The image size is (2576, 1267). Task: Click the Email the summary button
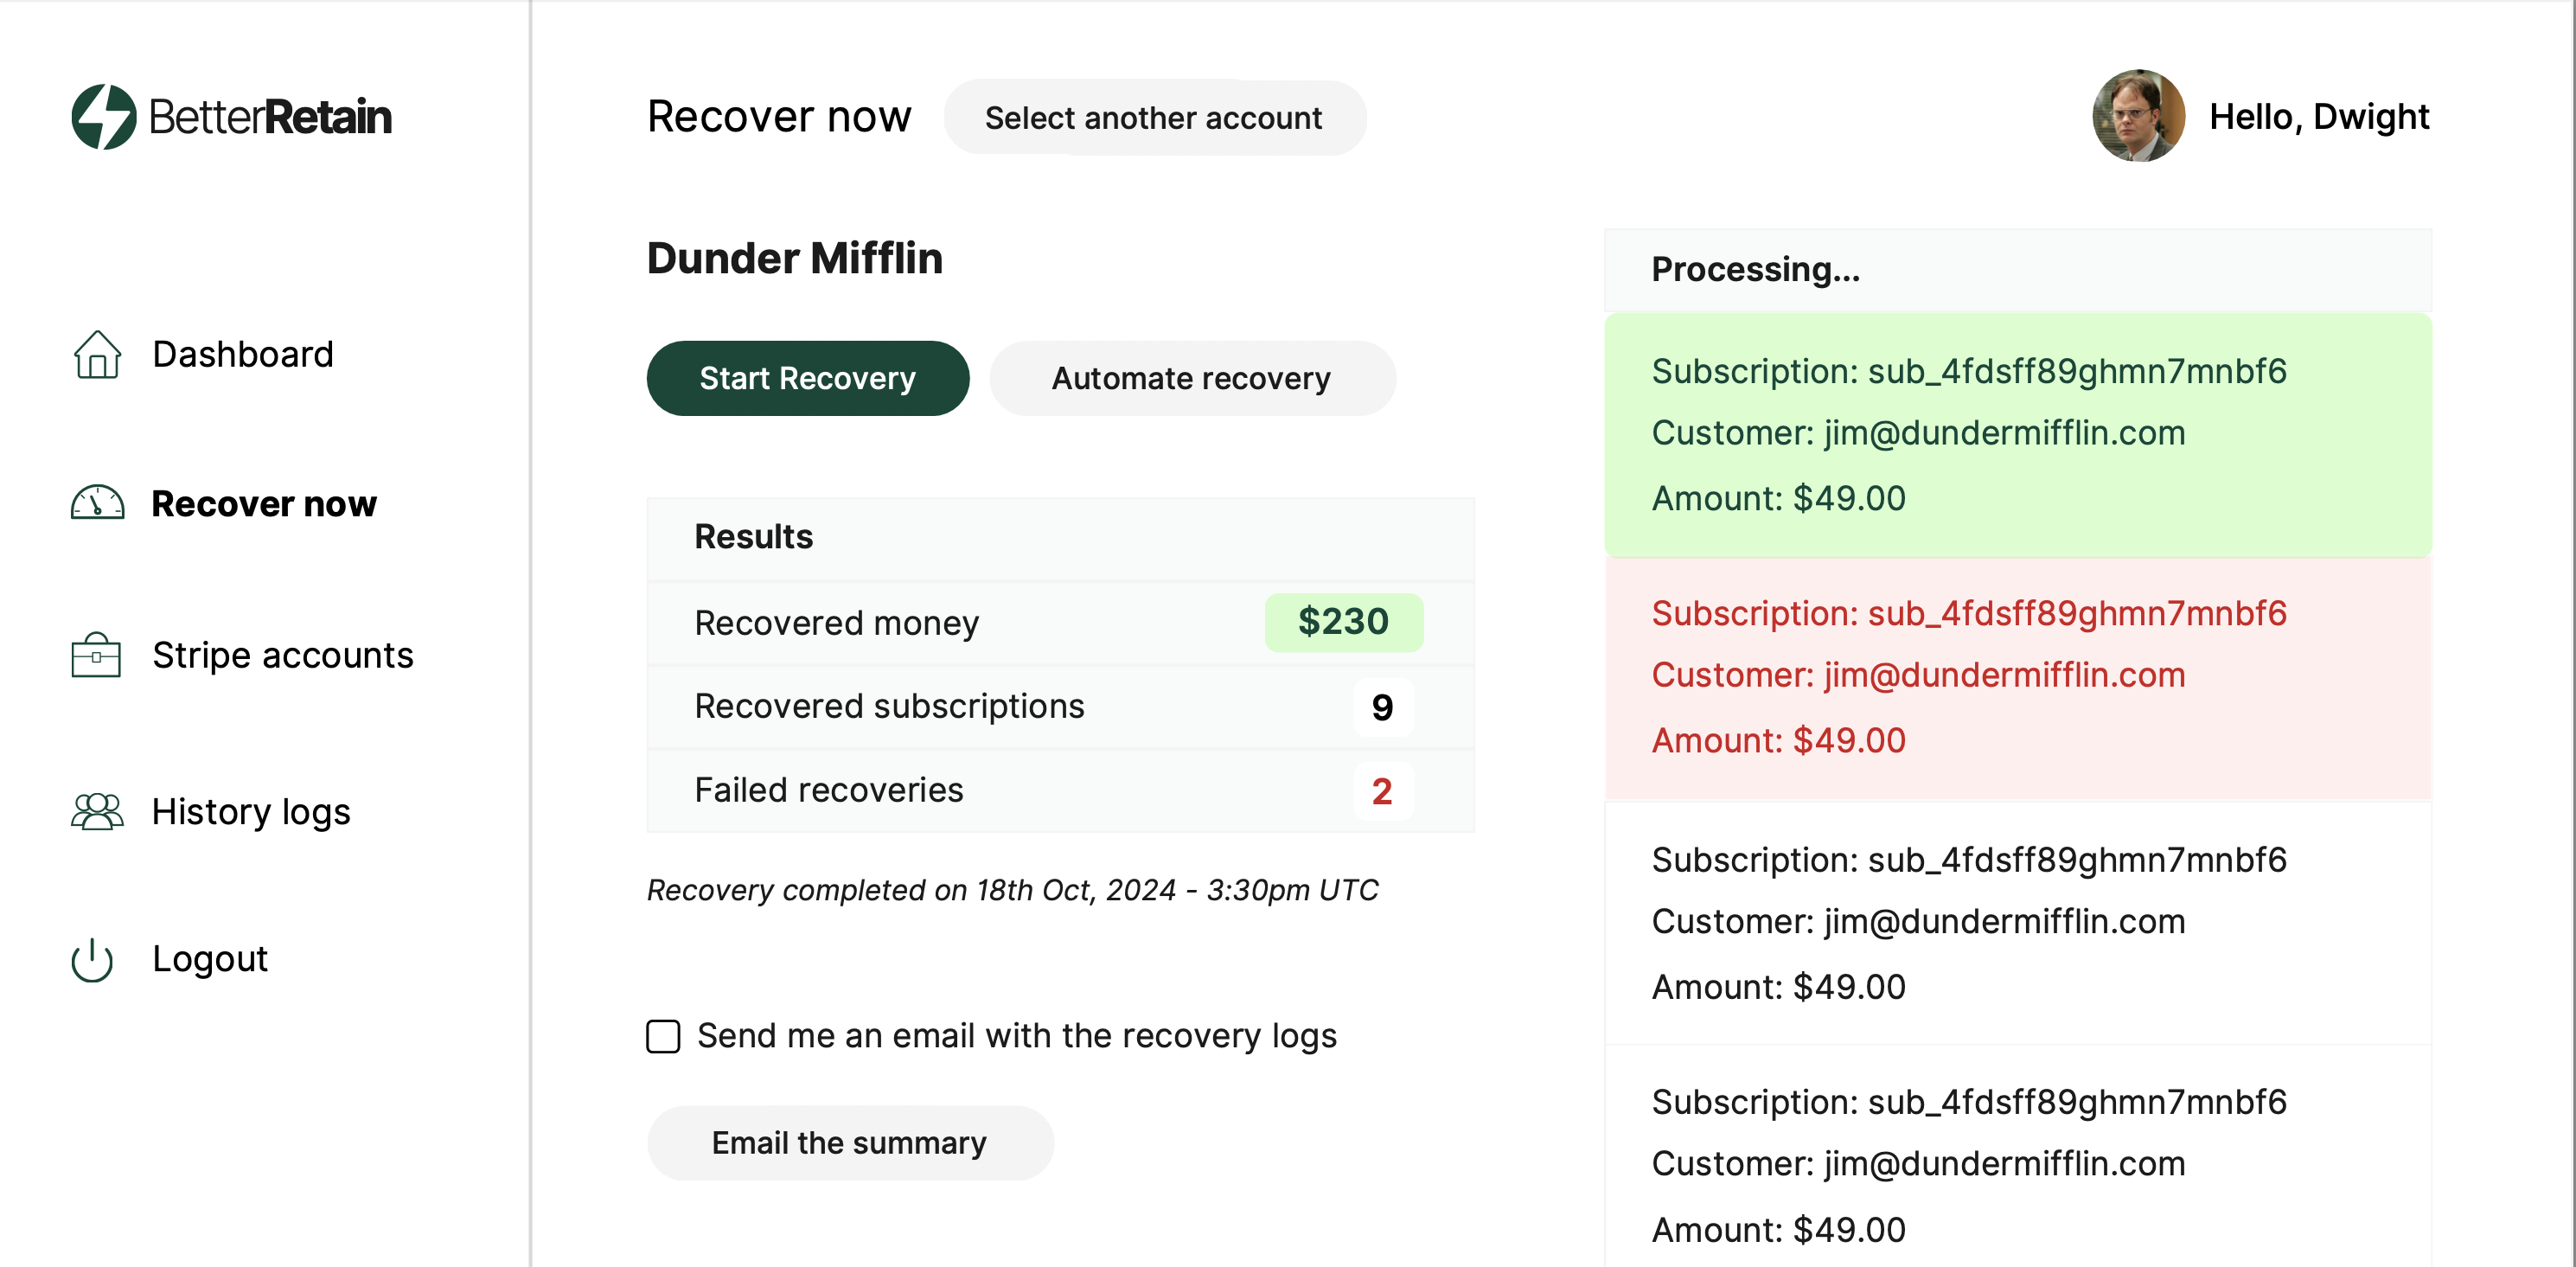pos(849,1142)
